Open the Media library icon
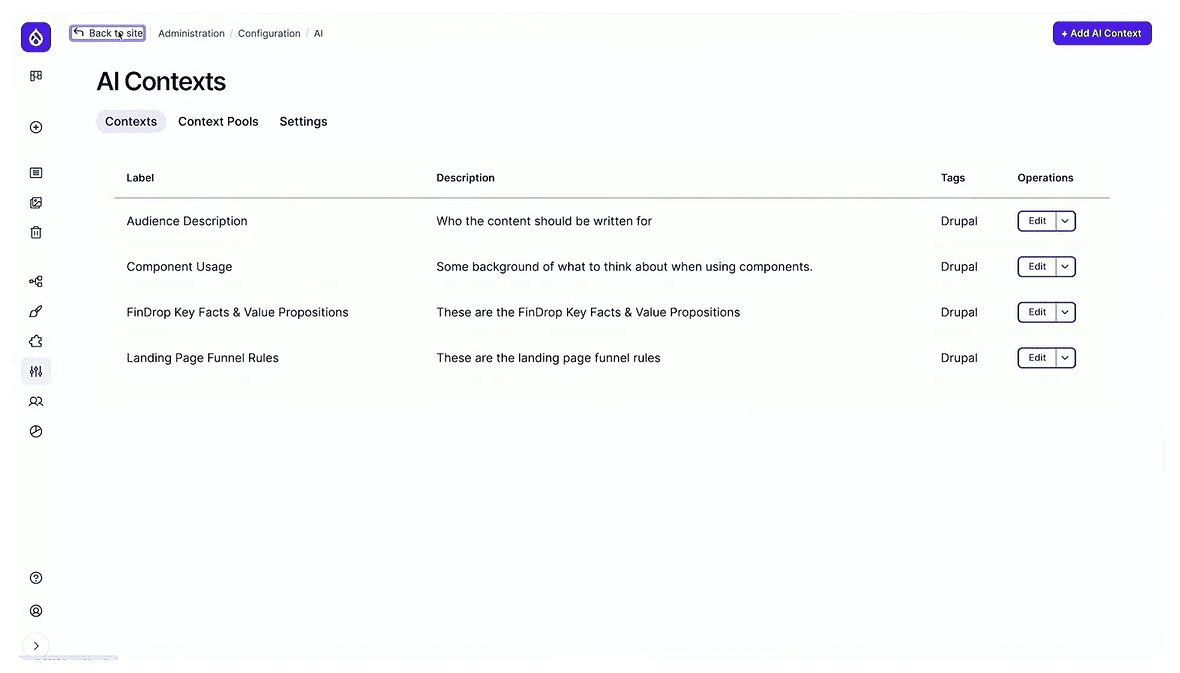The height and width of the screenshot is (673, 1180). pos(36,202)
